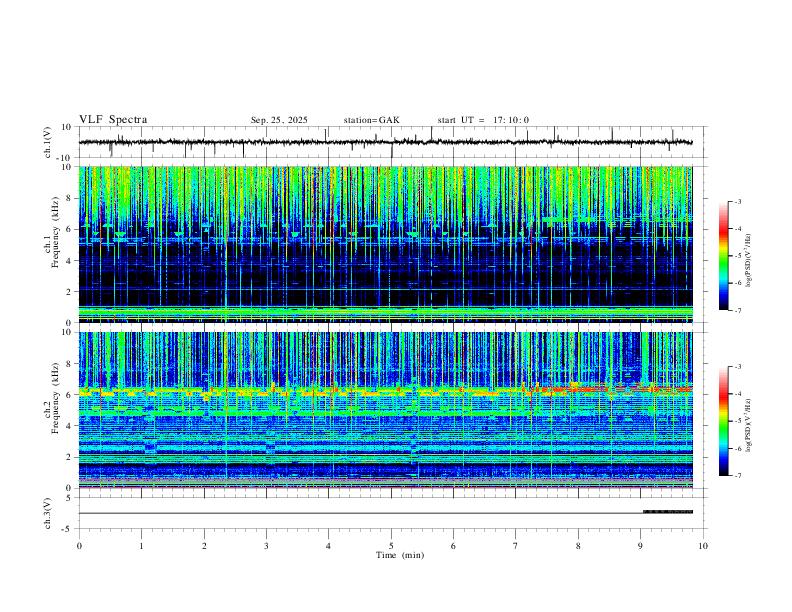Select the date "Sep. 25, 2025"

(x=279, y=120)
